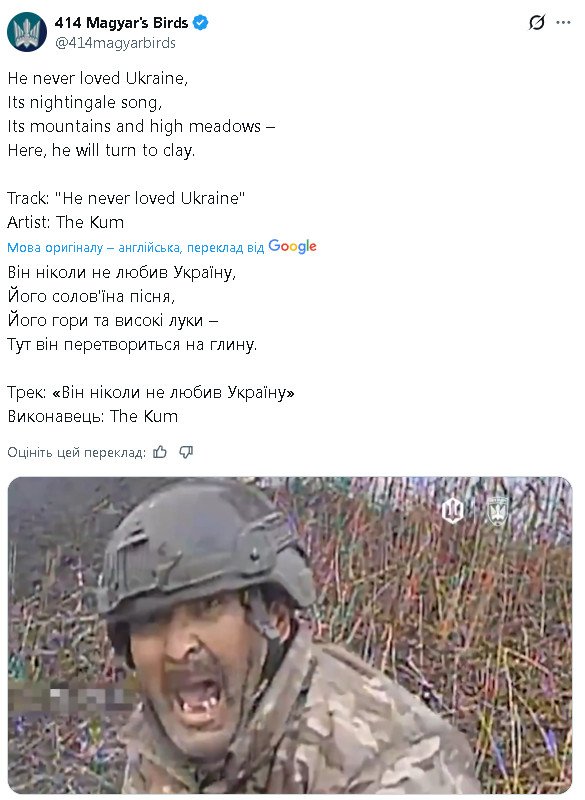
Task: Select the line 'He never loved Ukraine,'
Action: (97, 78)
